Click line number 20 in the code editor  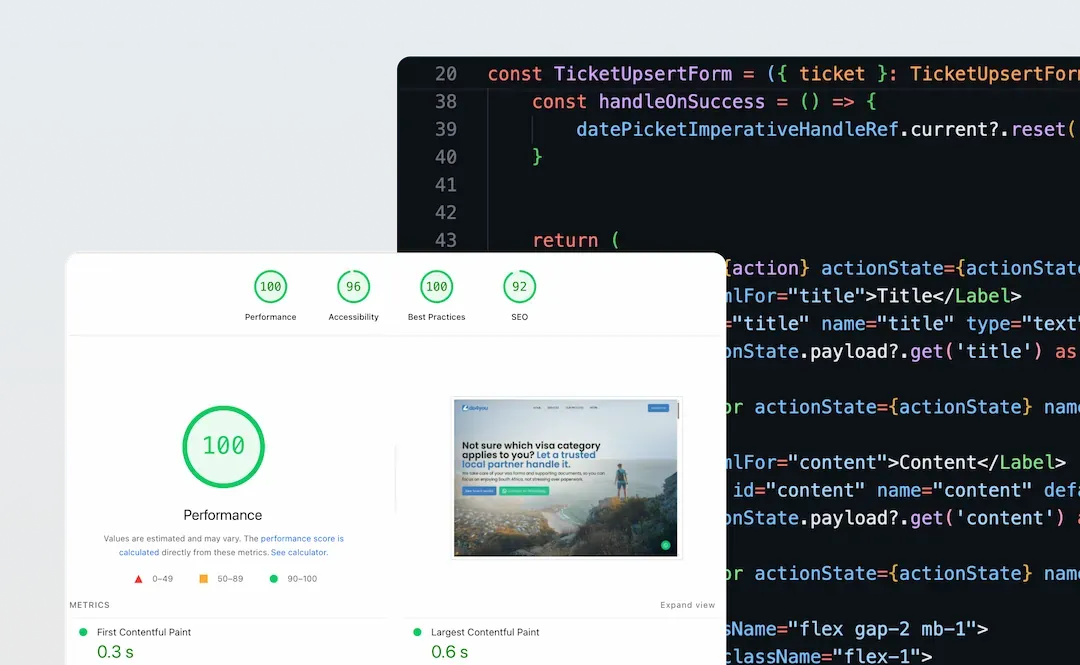click(446, 74)
